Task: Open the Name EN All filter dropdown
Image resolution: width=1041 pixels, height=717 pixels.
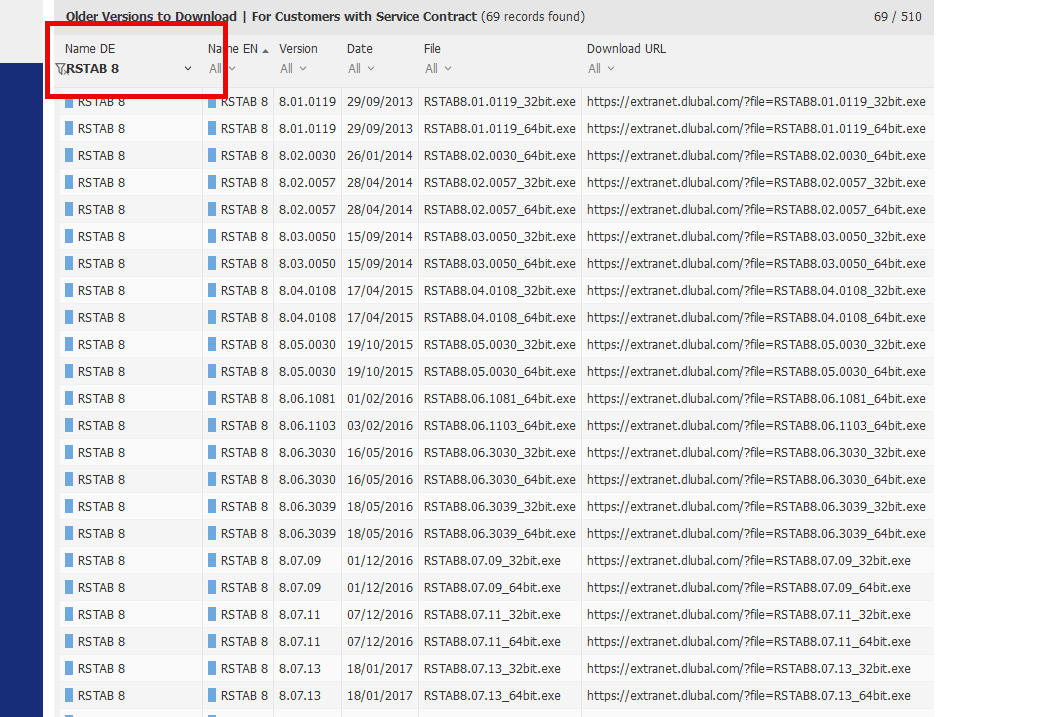Action: (222, 68)
